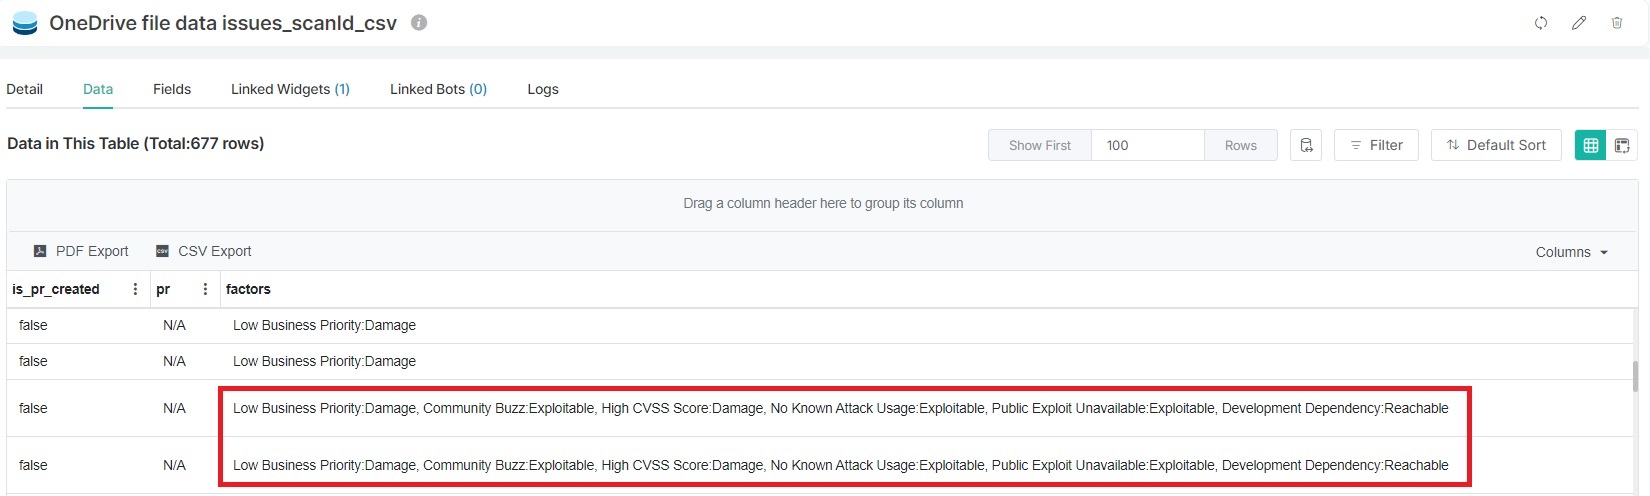Click the database icon button beside Rows

click(x=1306, y=145)
